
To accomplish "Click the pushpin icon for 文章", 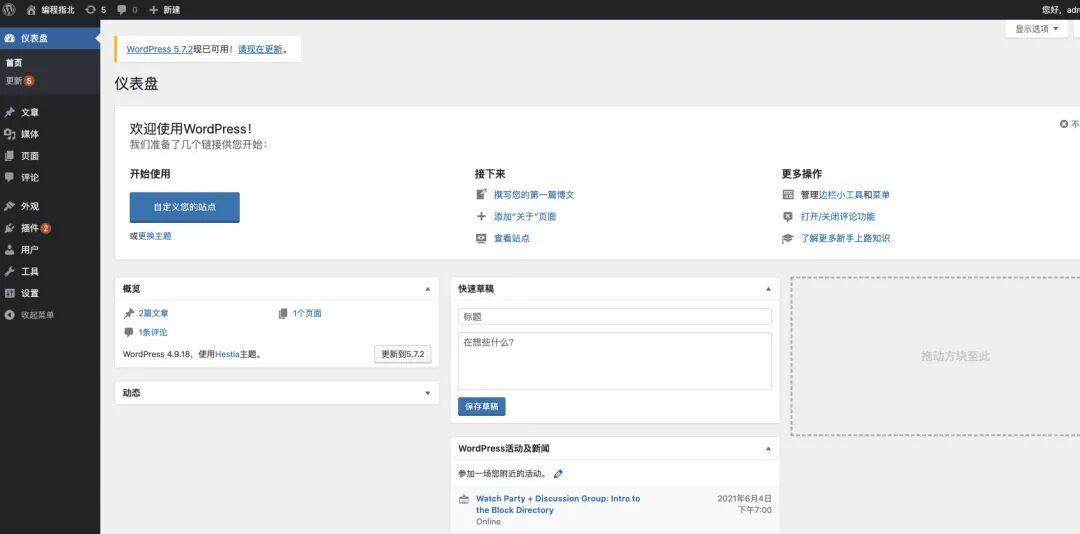I will [x=10, y=112].
